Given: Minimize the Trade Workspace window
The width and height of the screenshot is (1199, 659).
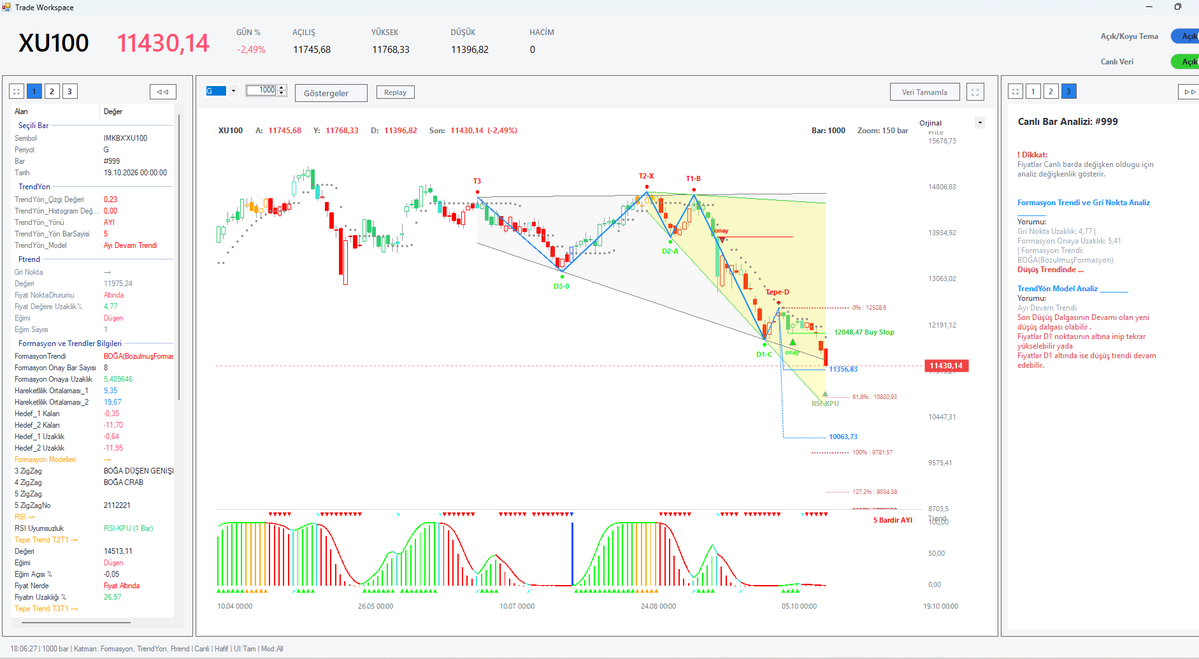Looking at the screenshot, I should (1149, 7).
